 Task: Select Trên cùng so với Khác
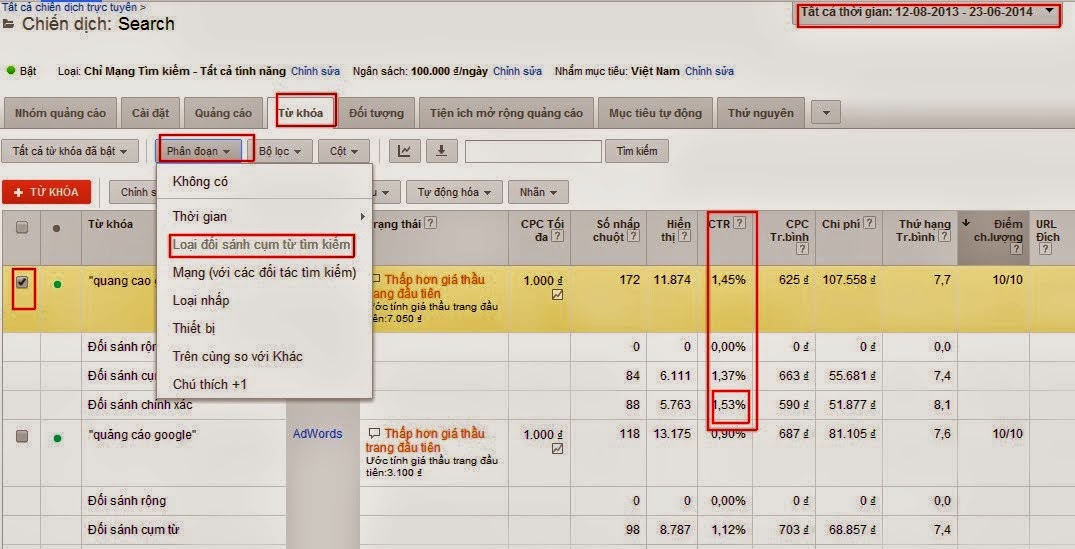pos(265,357)
